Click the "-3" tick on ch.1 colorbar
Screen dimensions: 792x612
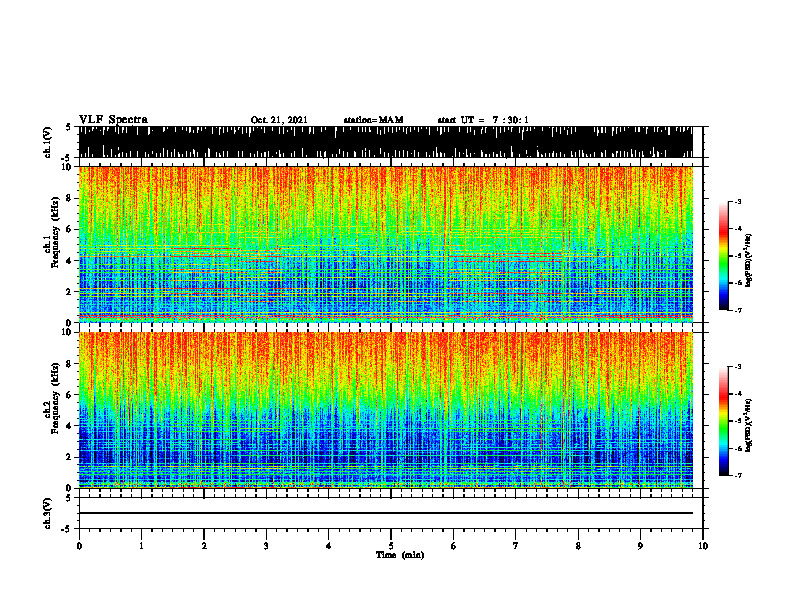[738, 201]
